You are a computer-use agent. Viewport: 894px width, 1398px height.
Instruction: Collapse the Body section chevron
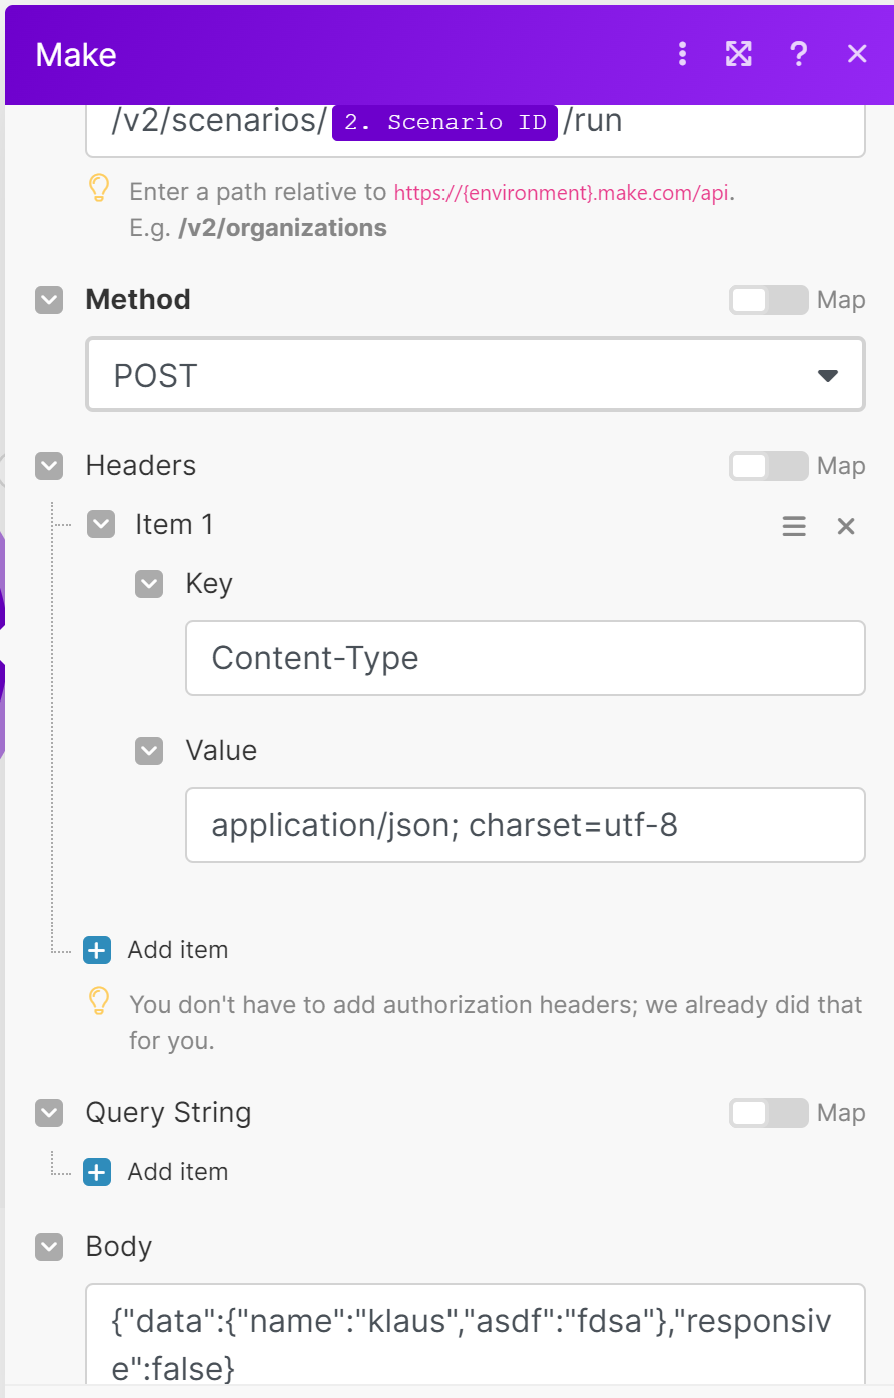pyautogui.click(x=49, y=1247)
